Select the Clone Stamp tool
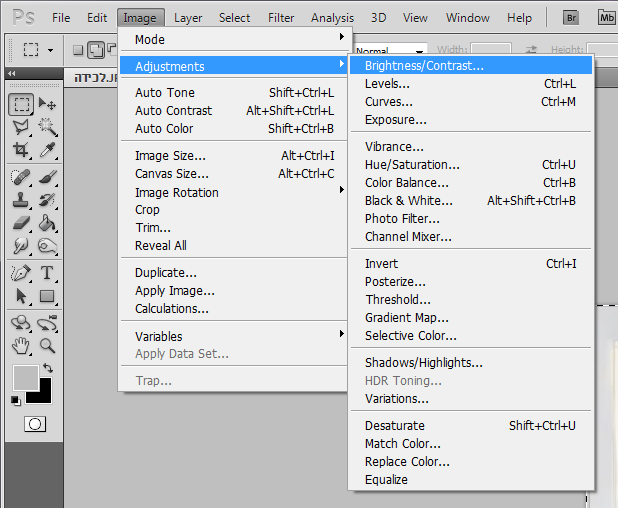 (21, 200)
